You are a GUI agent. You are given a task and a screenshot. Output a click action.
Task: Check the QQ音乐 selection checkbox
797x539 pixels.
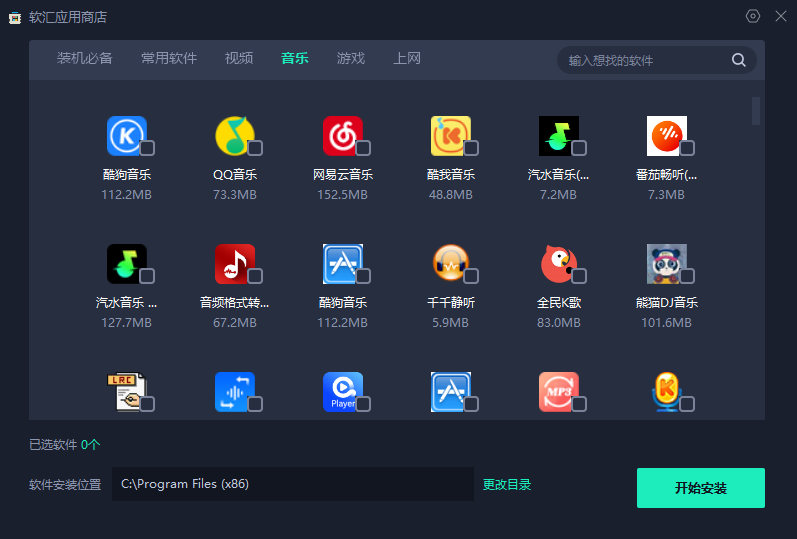click(x=255, y=148)
